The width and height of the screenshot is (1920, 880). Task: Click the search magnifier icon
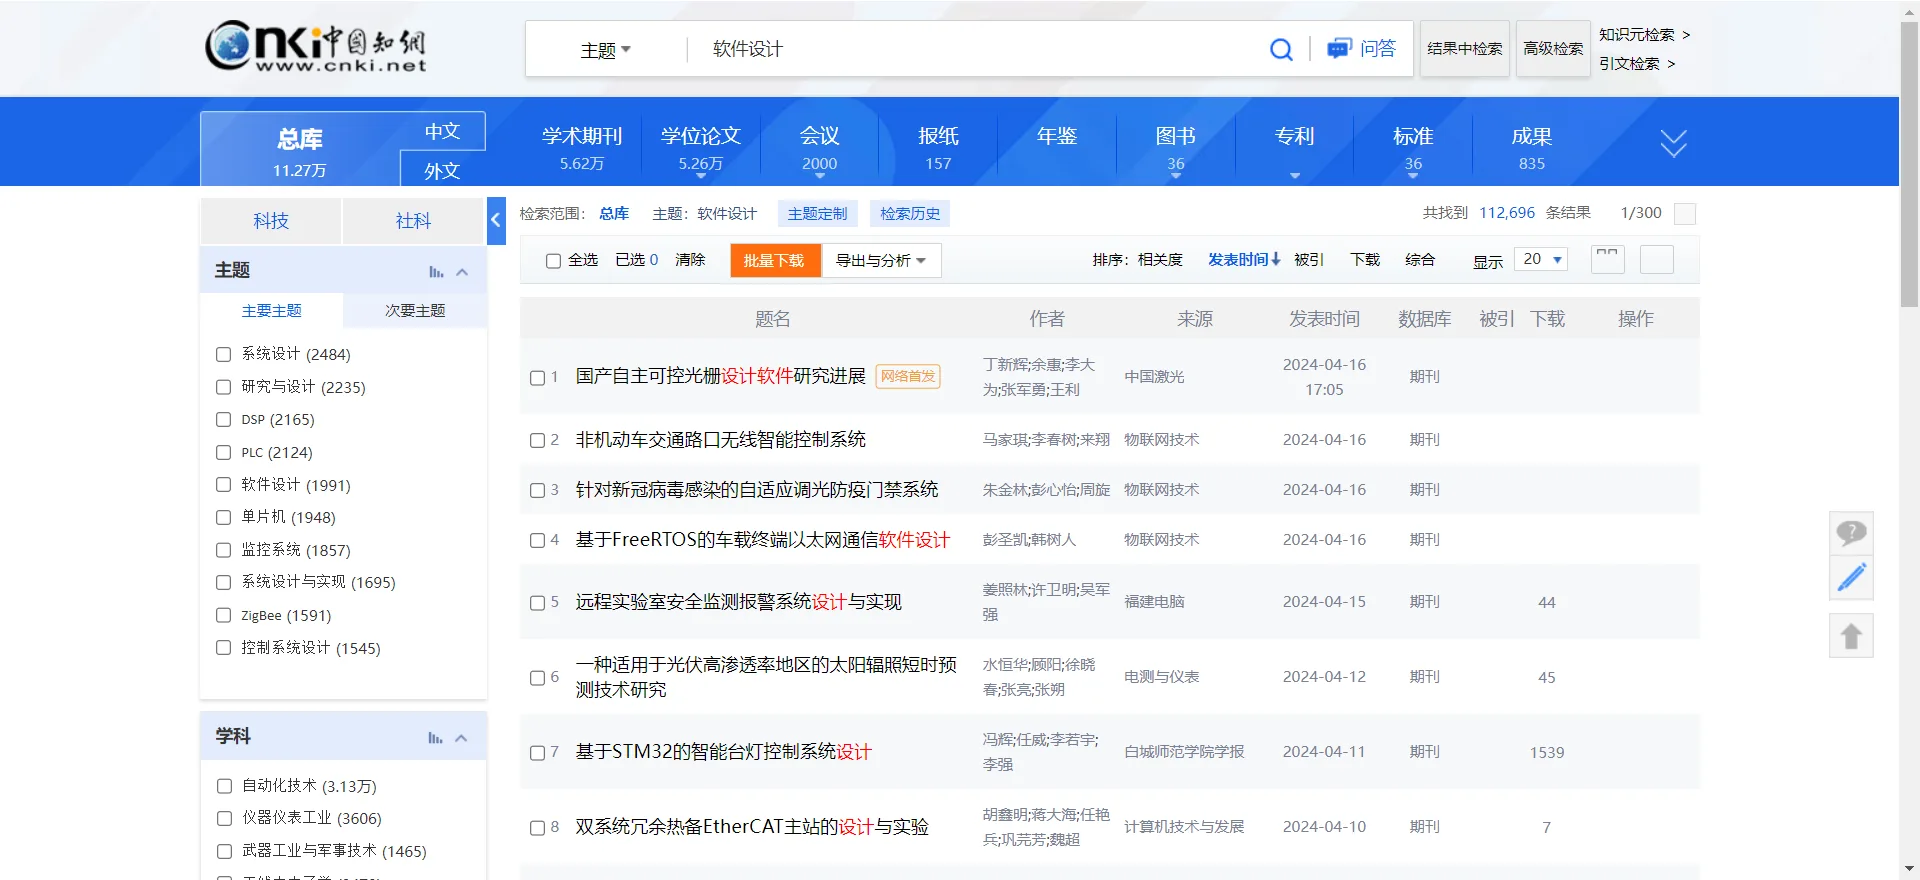point(1281,49)
